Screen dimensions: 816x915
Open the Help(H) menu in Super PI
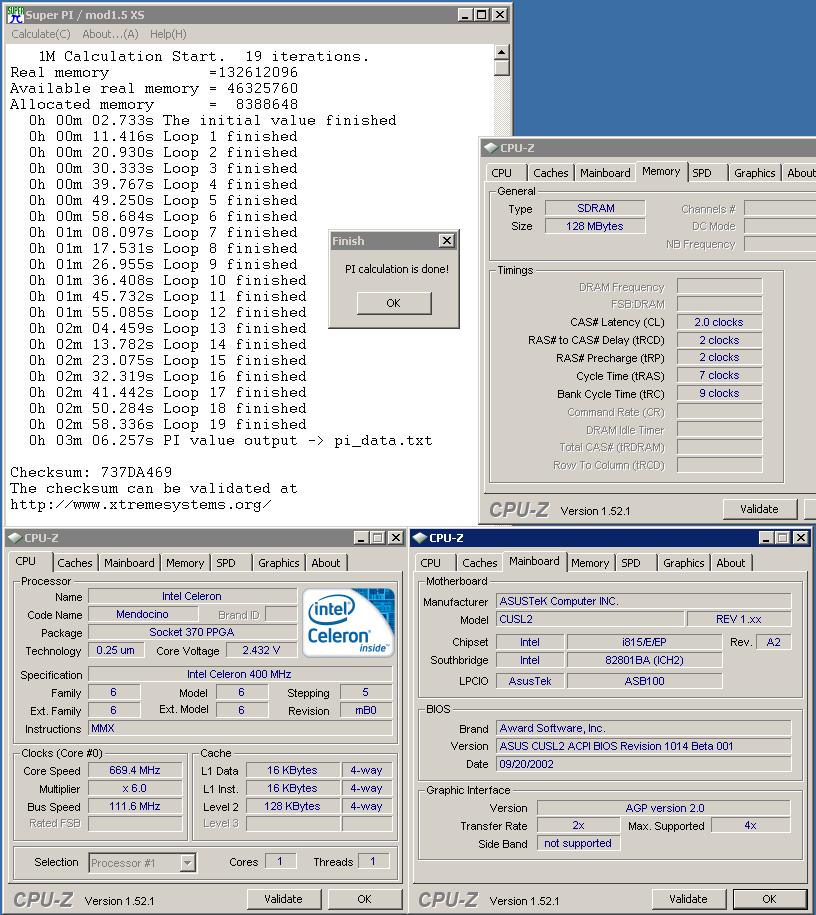click(x=168, y=34)
